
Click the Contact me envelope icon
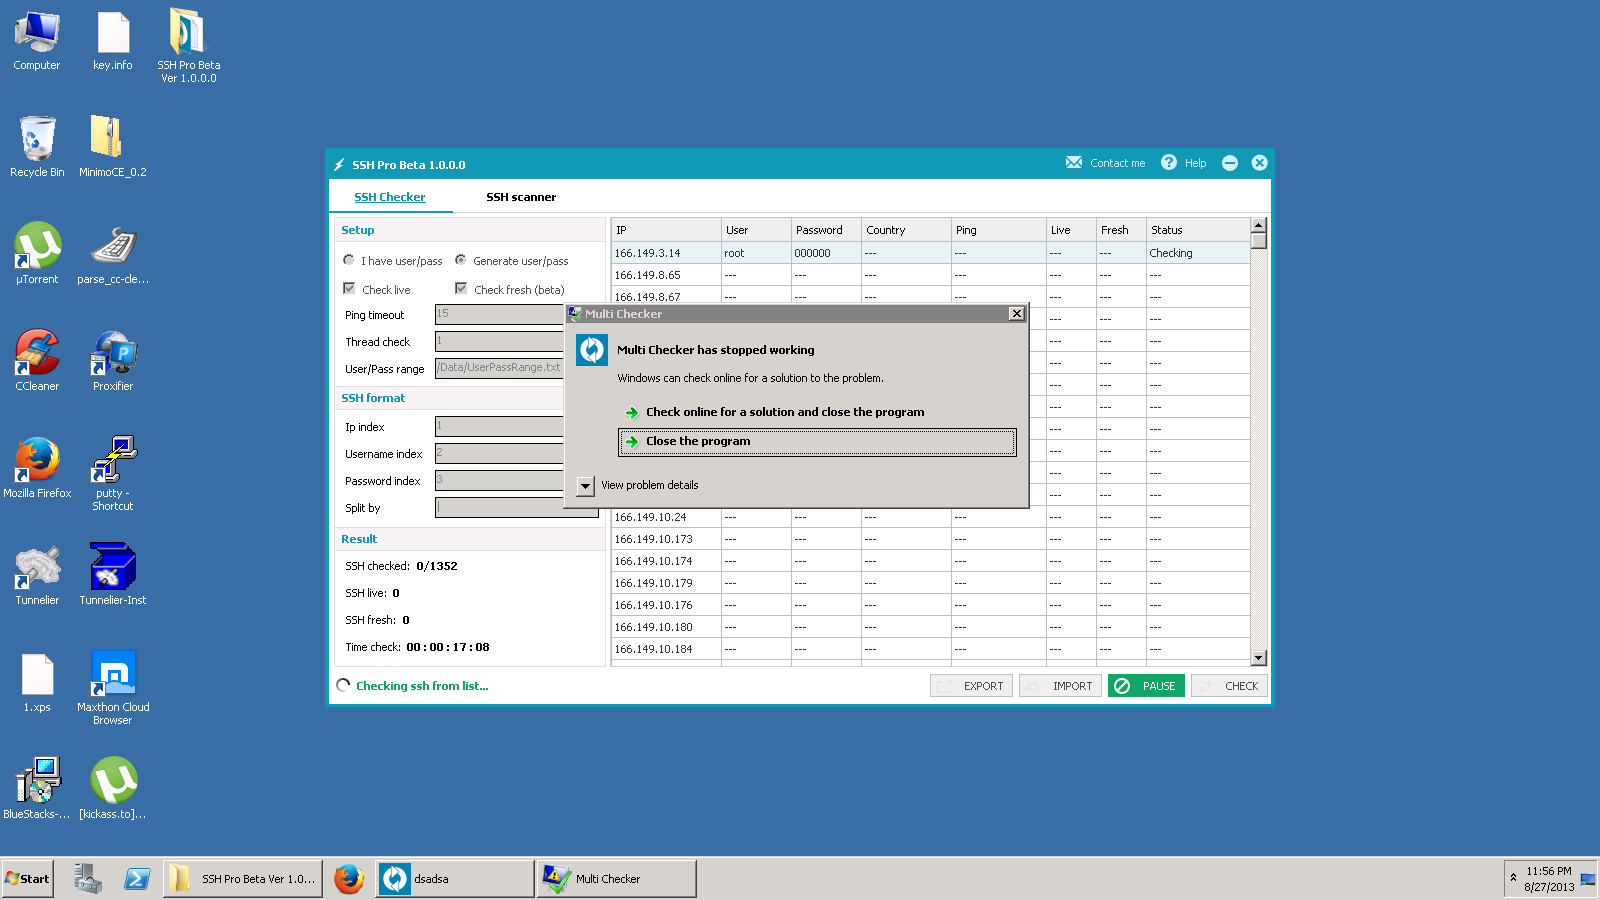click(1073, 163)
